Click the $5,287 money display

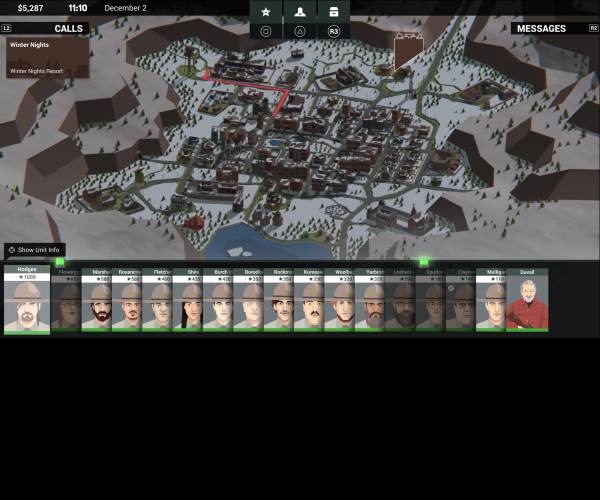[31, 8]
